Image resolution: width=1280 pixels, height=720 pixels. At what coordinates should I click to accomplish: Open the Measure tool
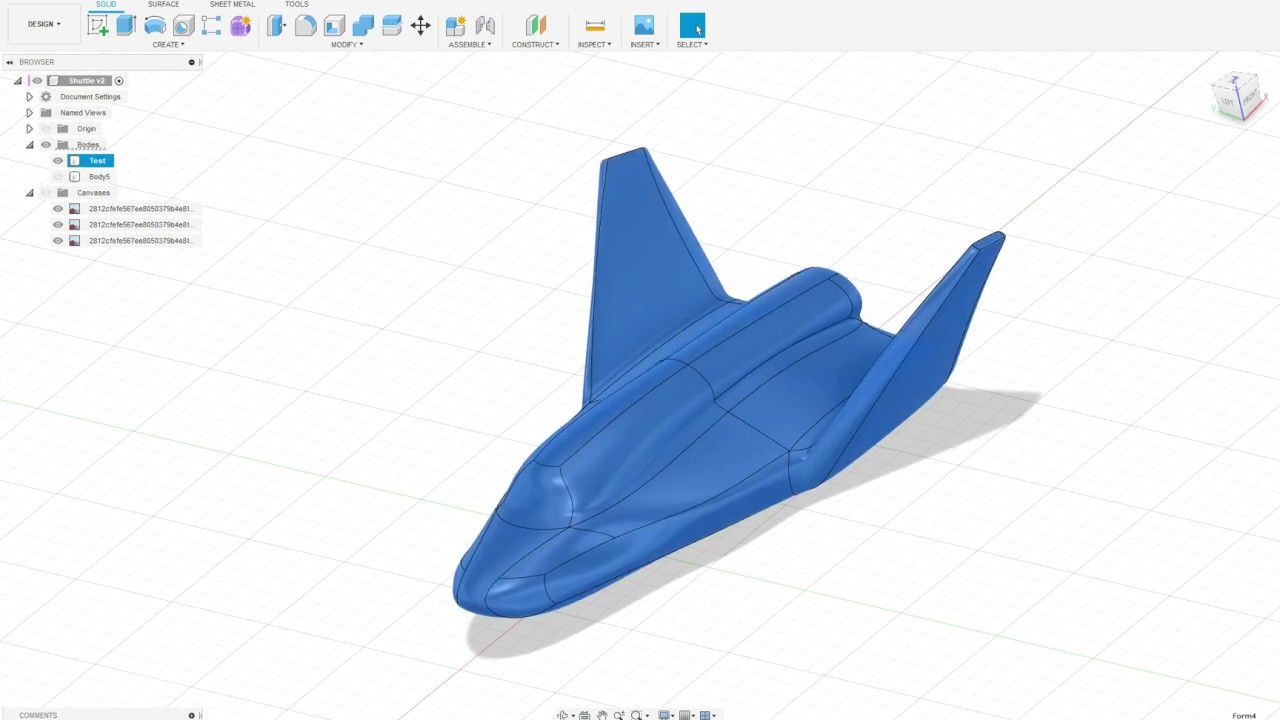coord(595,26)
